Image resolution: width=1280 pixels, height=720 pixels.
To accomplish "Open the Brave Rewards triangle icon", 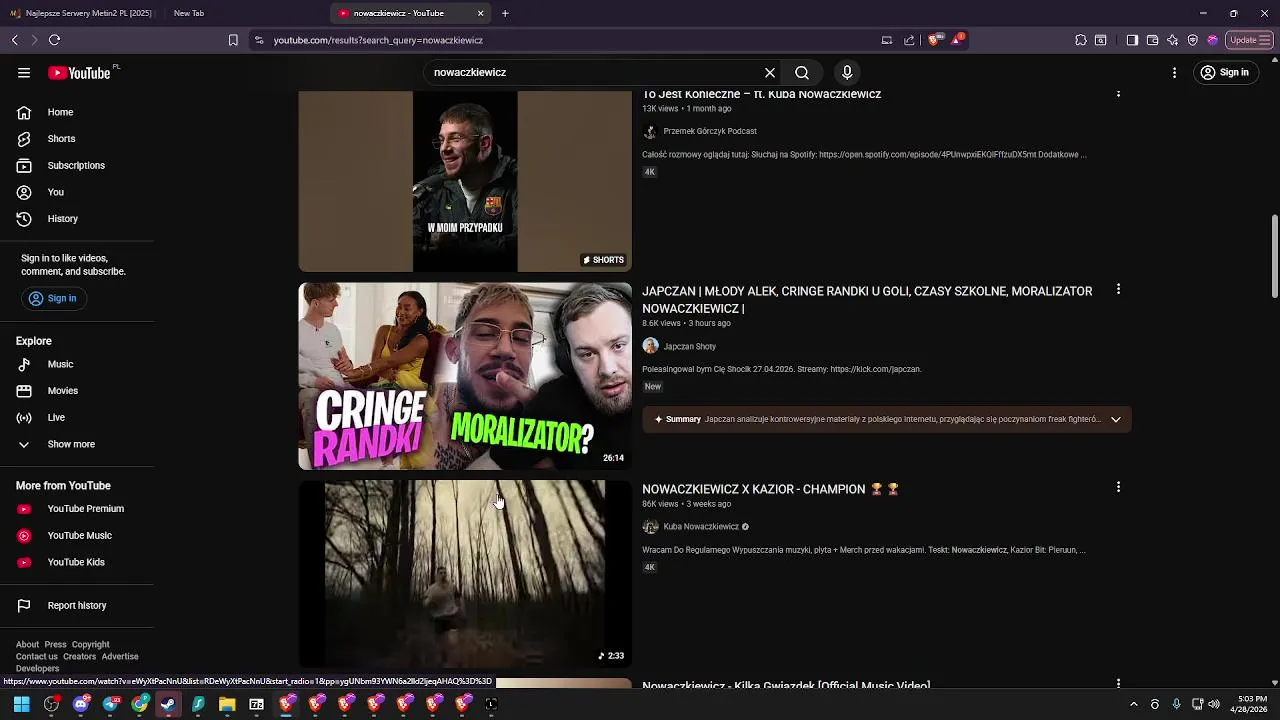I will (957, 40).
